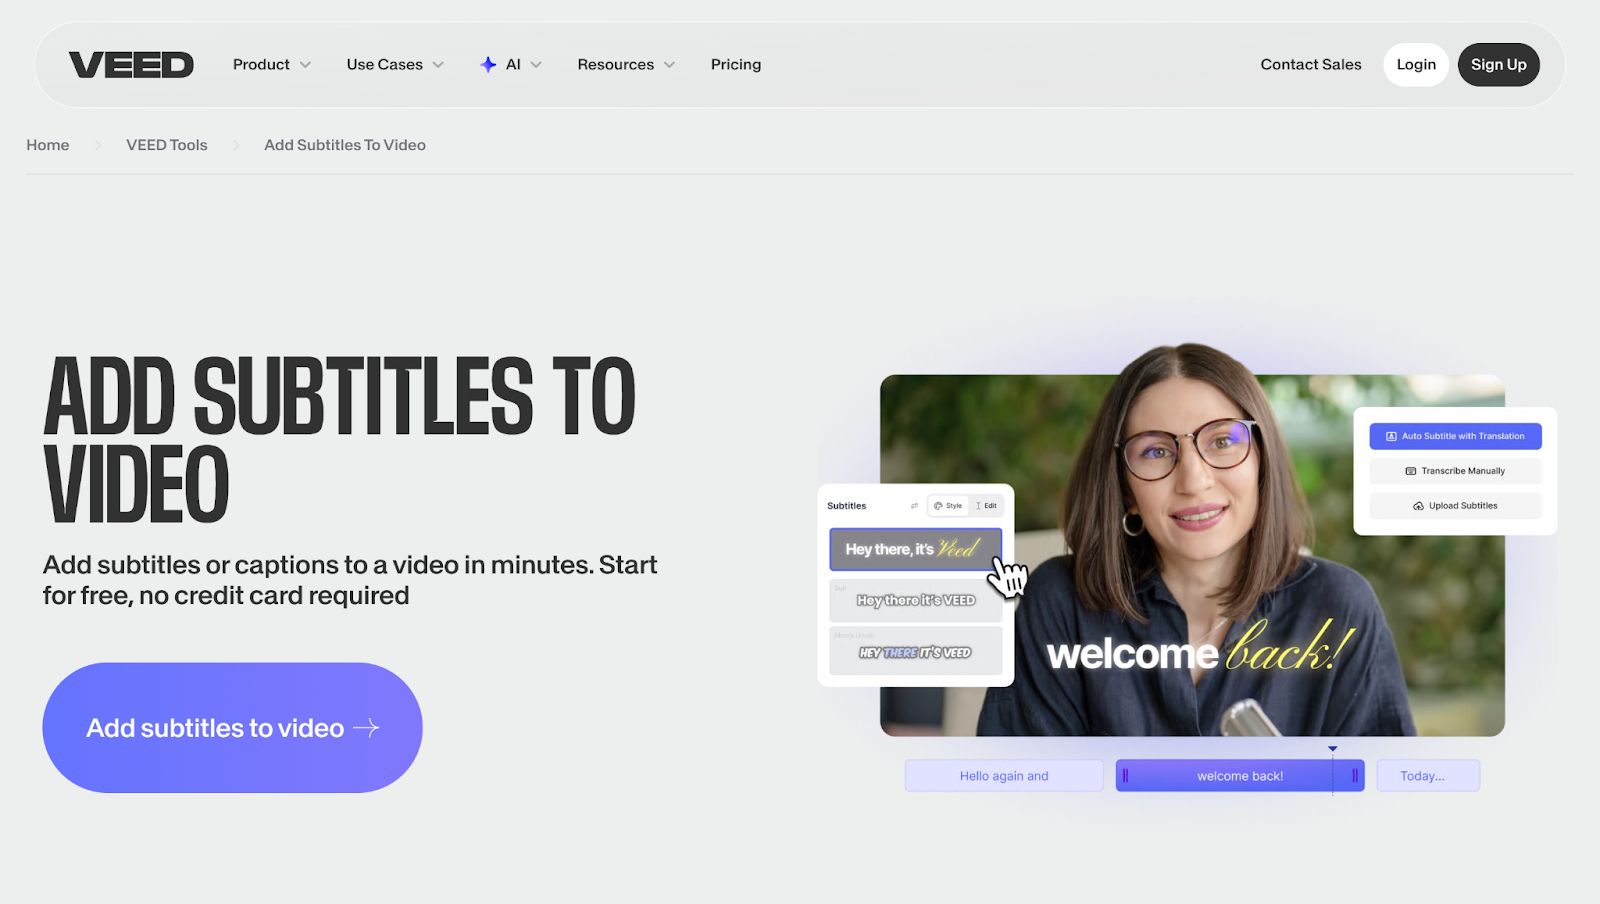Switch to Edit mode in the Subtitles panel
Screen dimensions: 1600x904
coord(985,506)
